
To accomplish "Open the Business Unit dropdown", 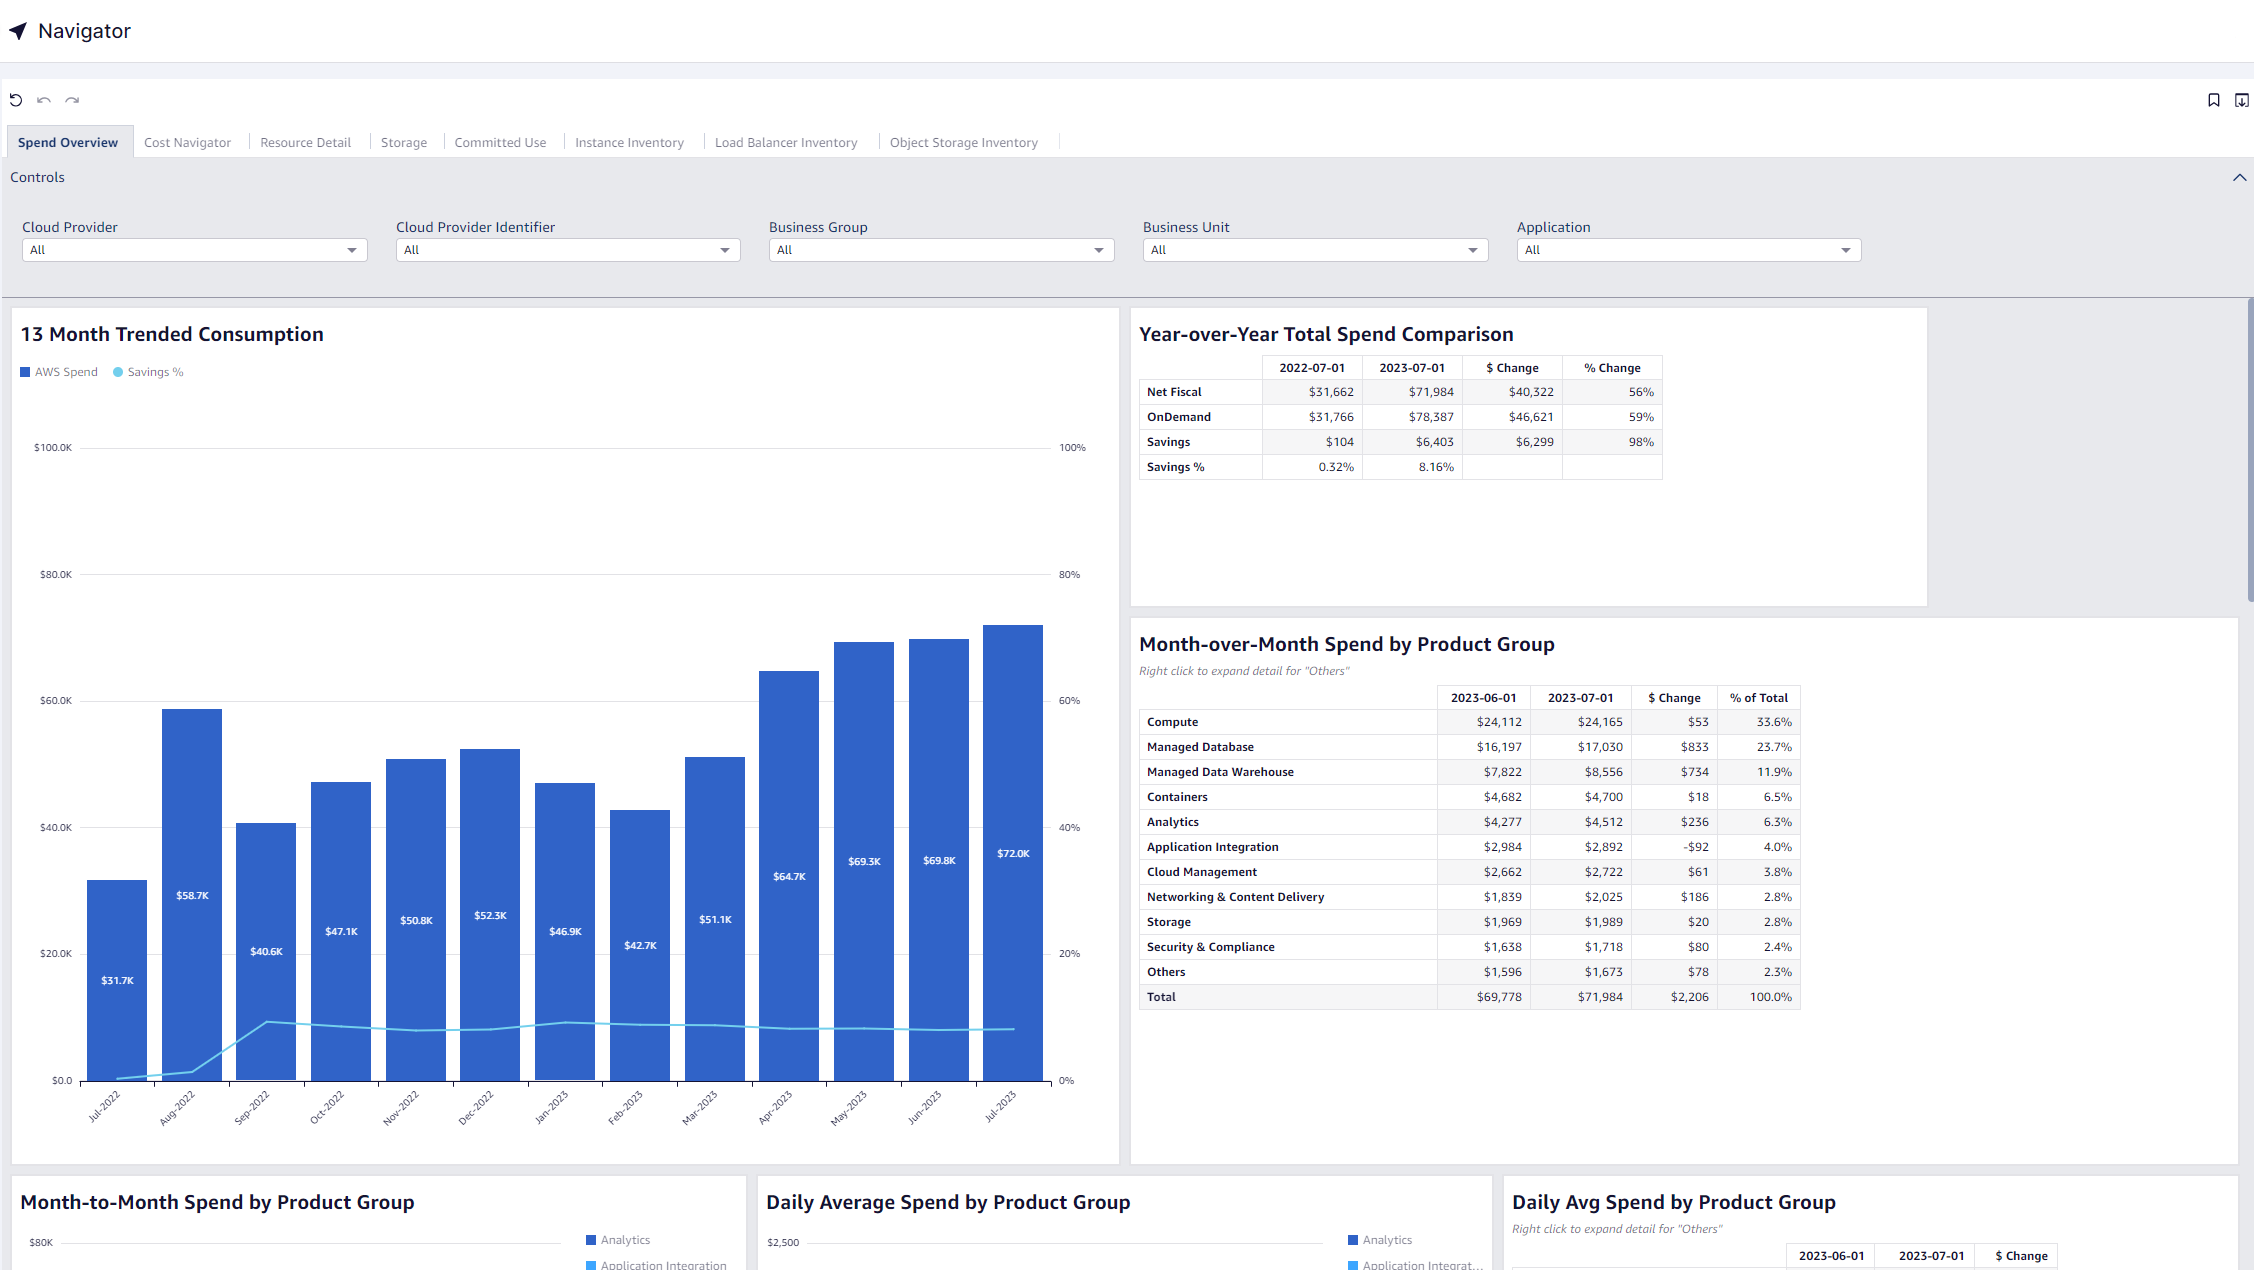I will pos(1315,250).
